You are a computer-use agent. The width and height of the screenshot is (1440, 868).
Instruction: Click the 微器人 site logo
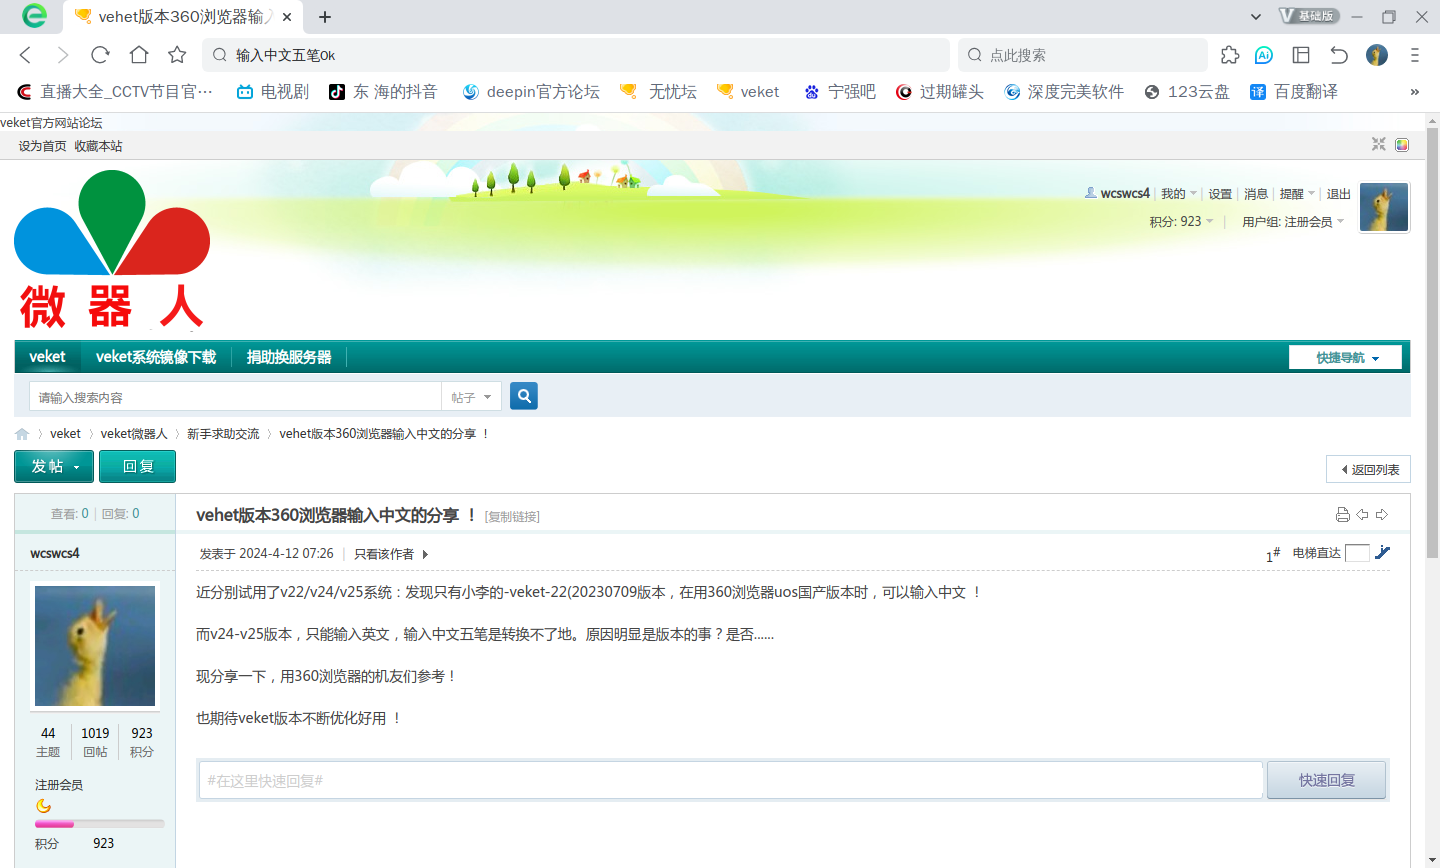112,250
